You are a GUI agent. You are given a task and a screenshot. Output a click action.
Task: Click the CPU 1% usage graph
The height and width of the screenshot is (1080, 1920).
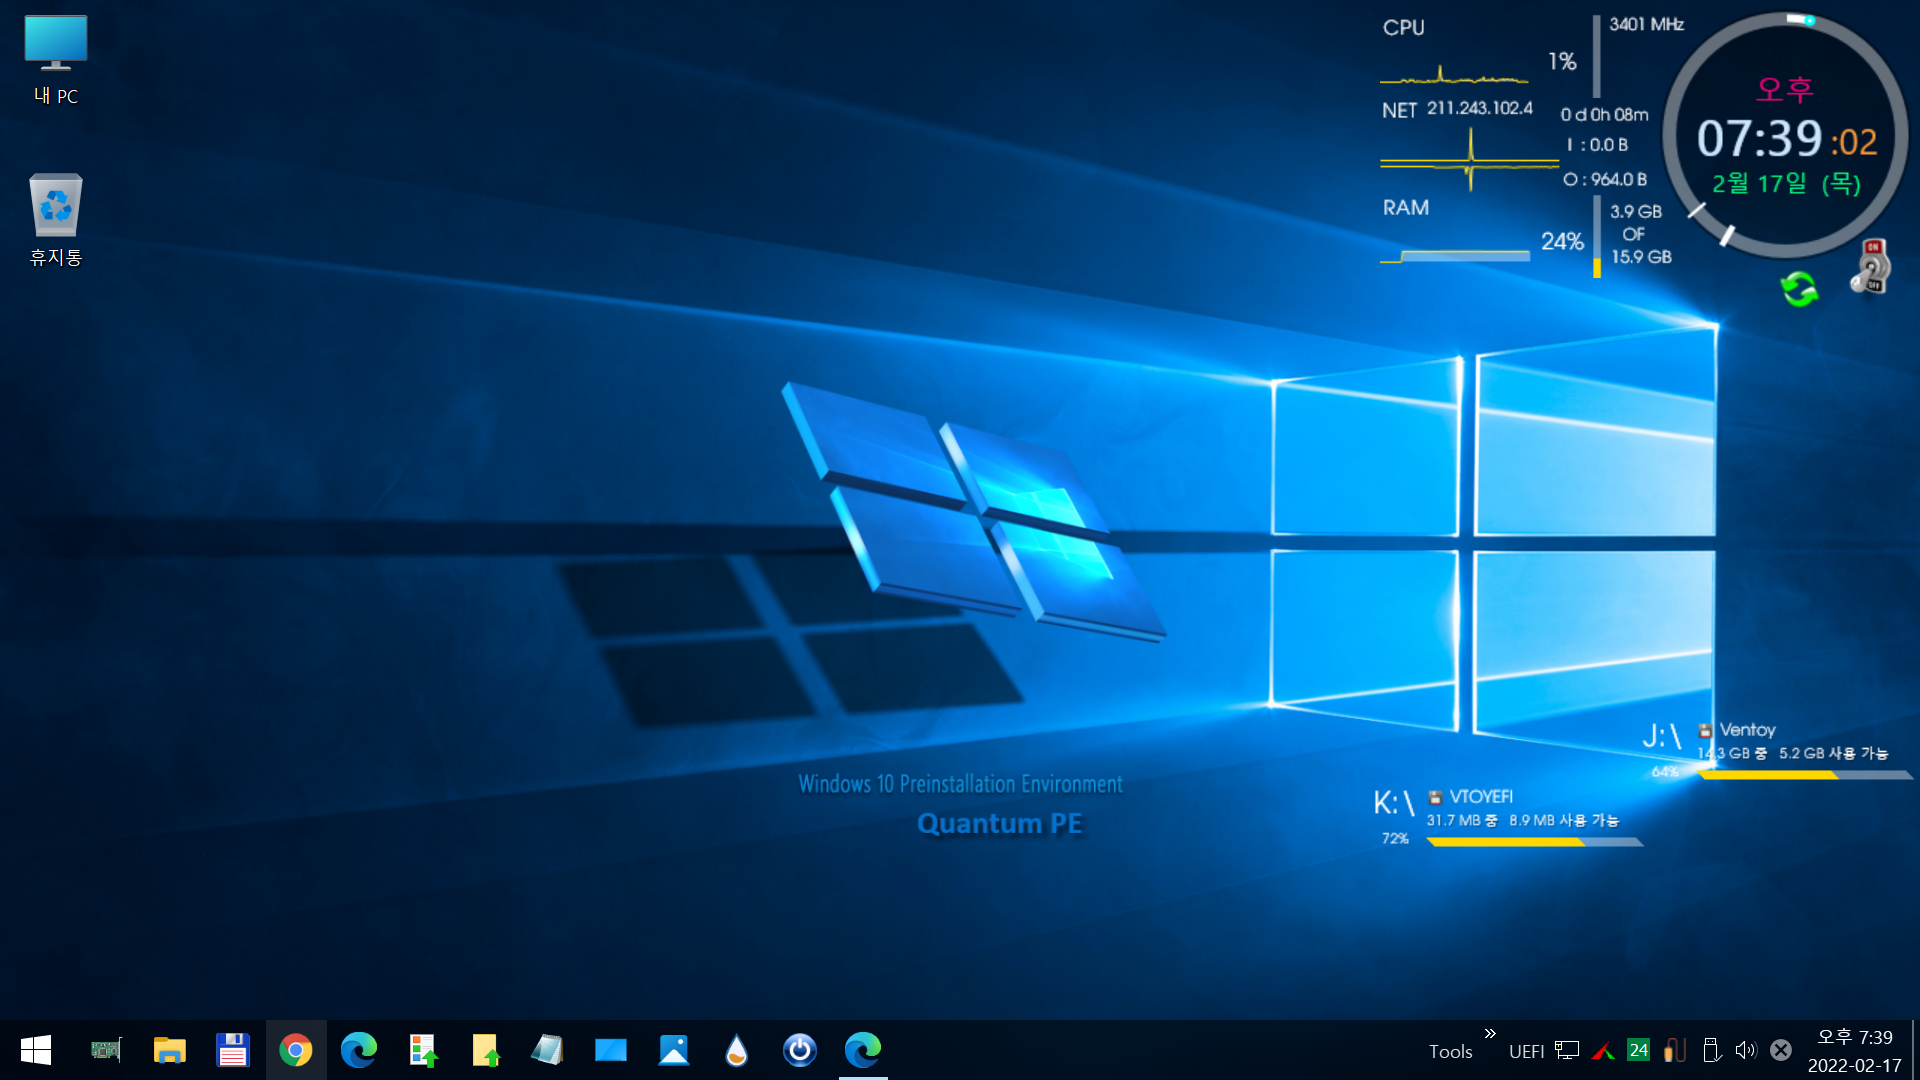[x=1454, y=75]
